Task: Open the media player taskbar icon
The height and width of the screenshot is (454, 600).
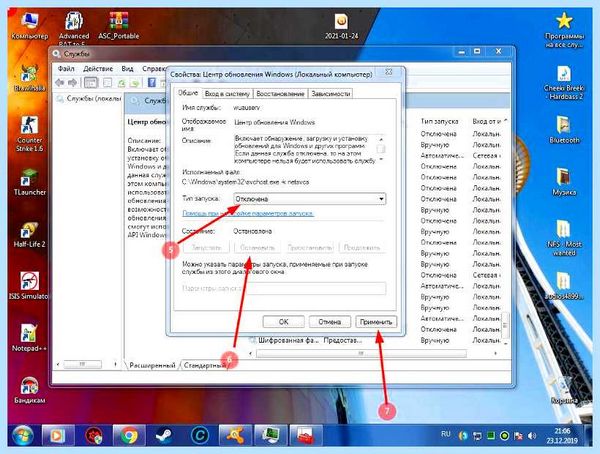Action: pos(57,436)
